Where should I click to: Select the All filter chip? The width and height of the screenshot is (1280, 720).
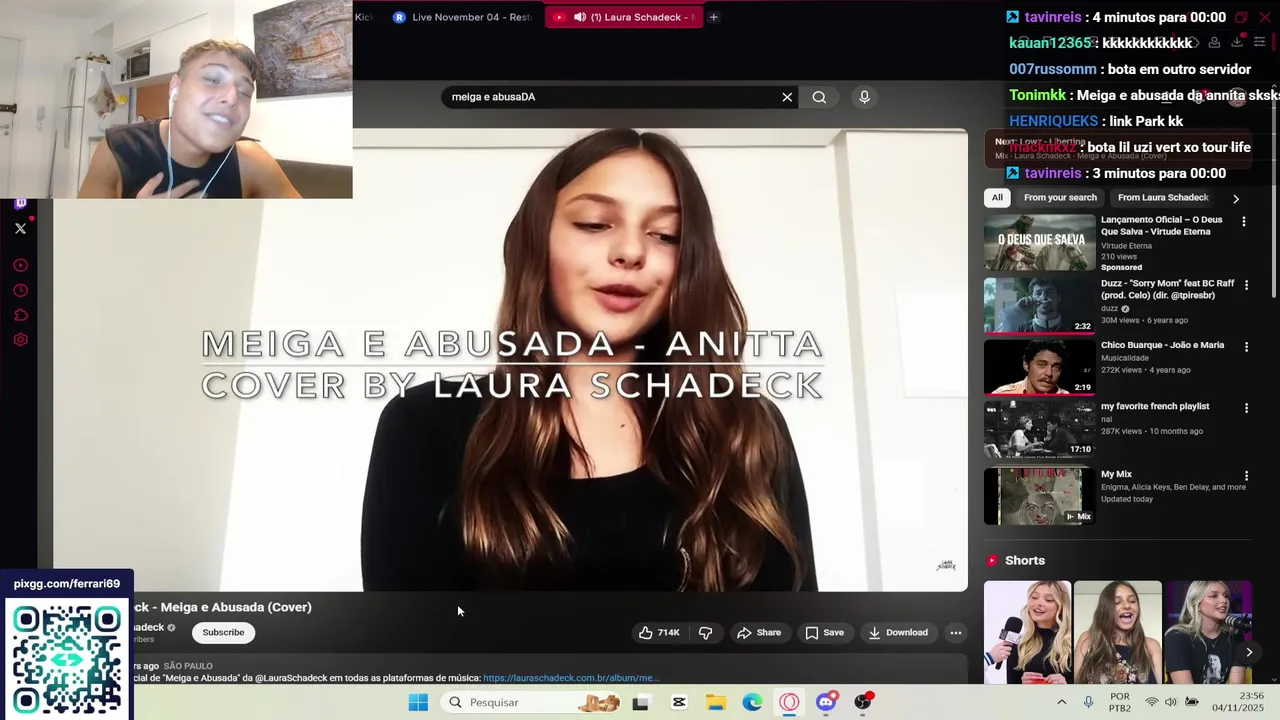(x=997, y=197)
